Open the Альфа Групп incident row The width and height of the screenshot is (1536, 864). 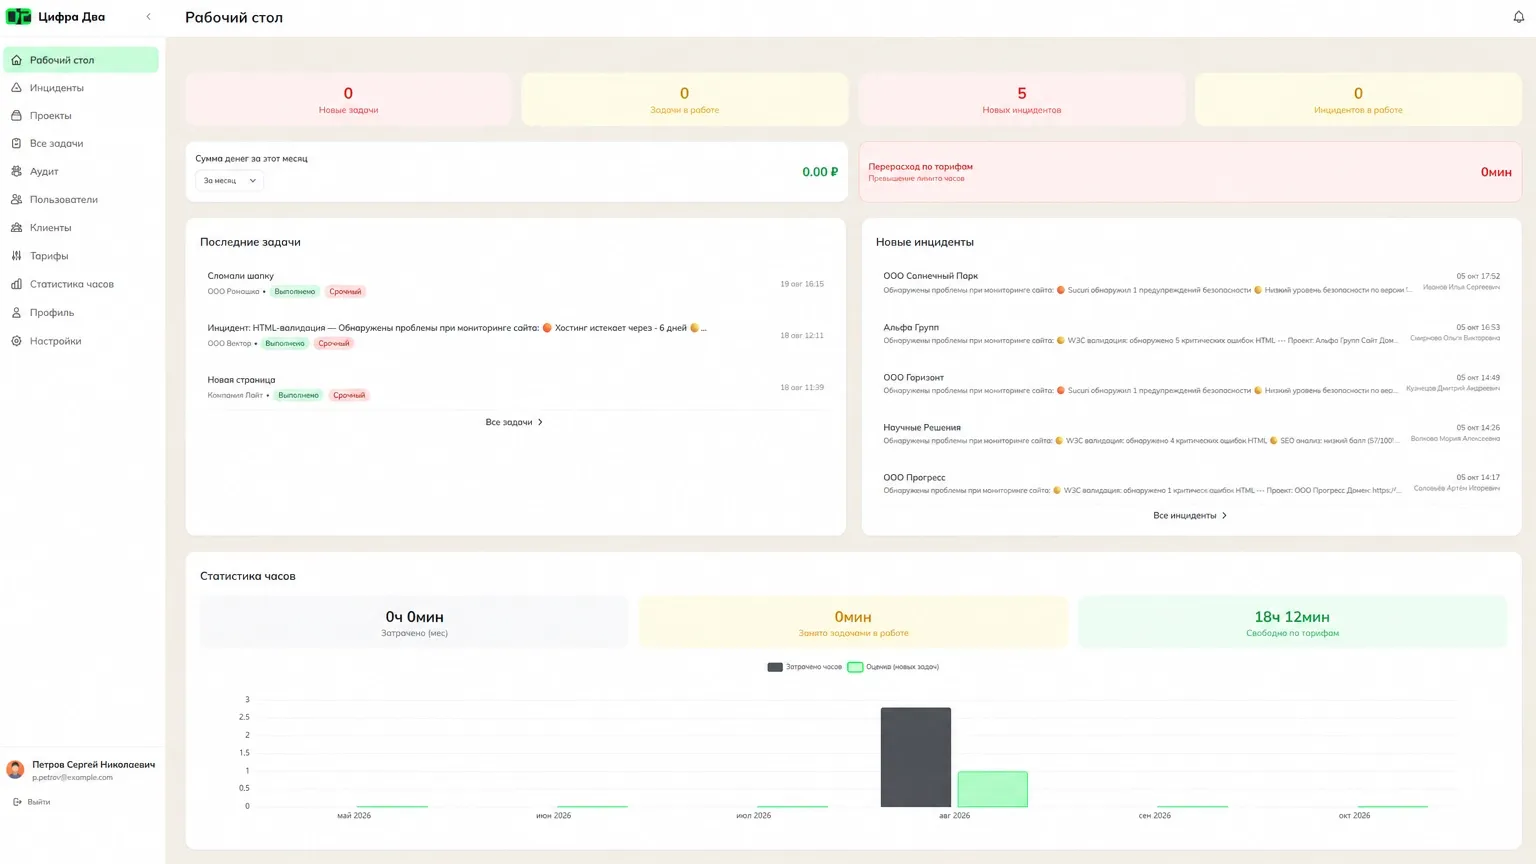click(x=1191, y=334)
